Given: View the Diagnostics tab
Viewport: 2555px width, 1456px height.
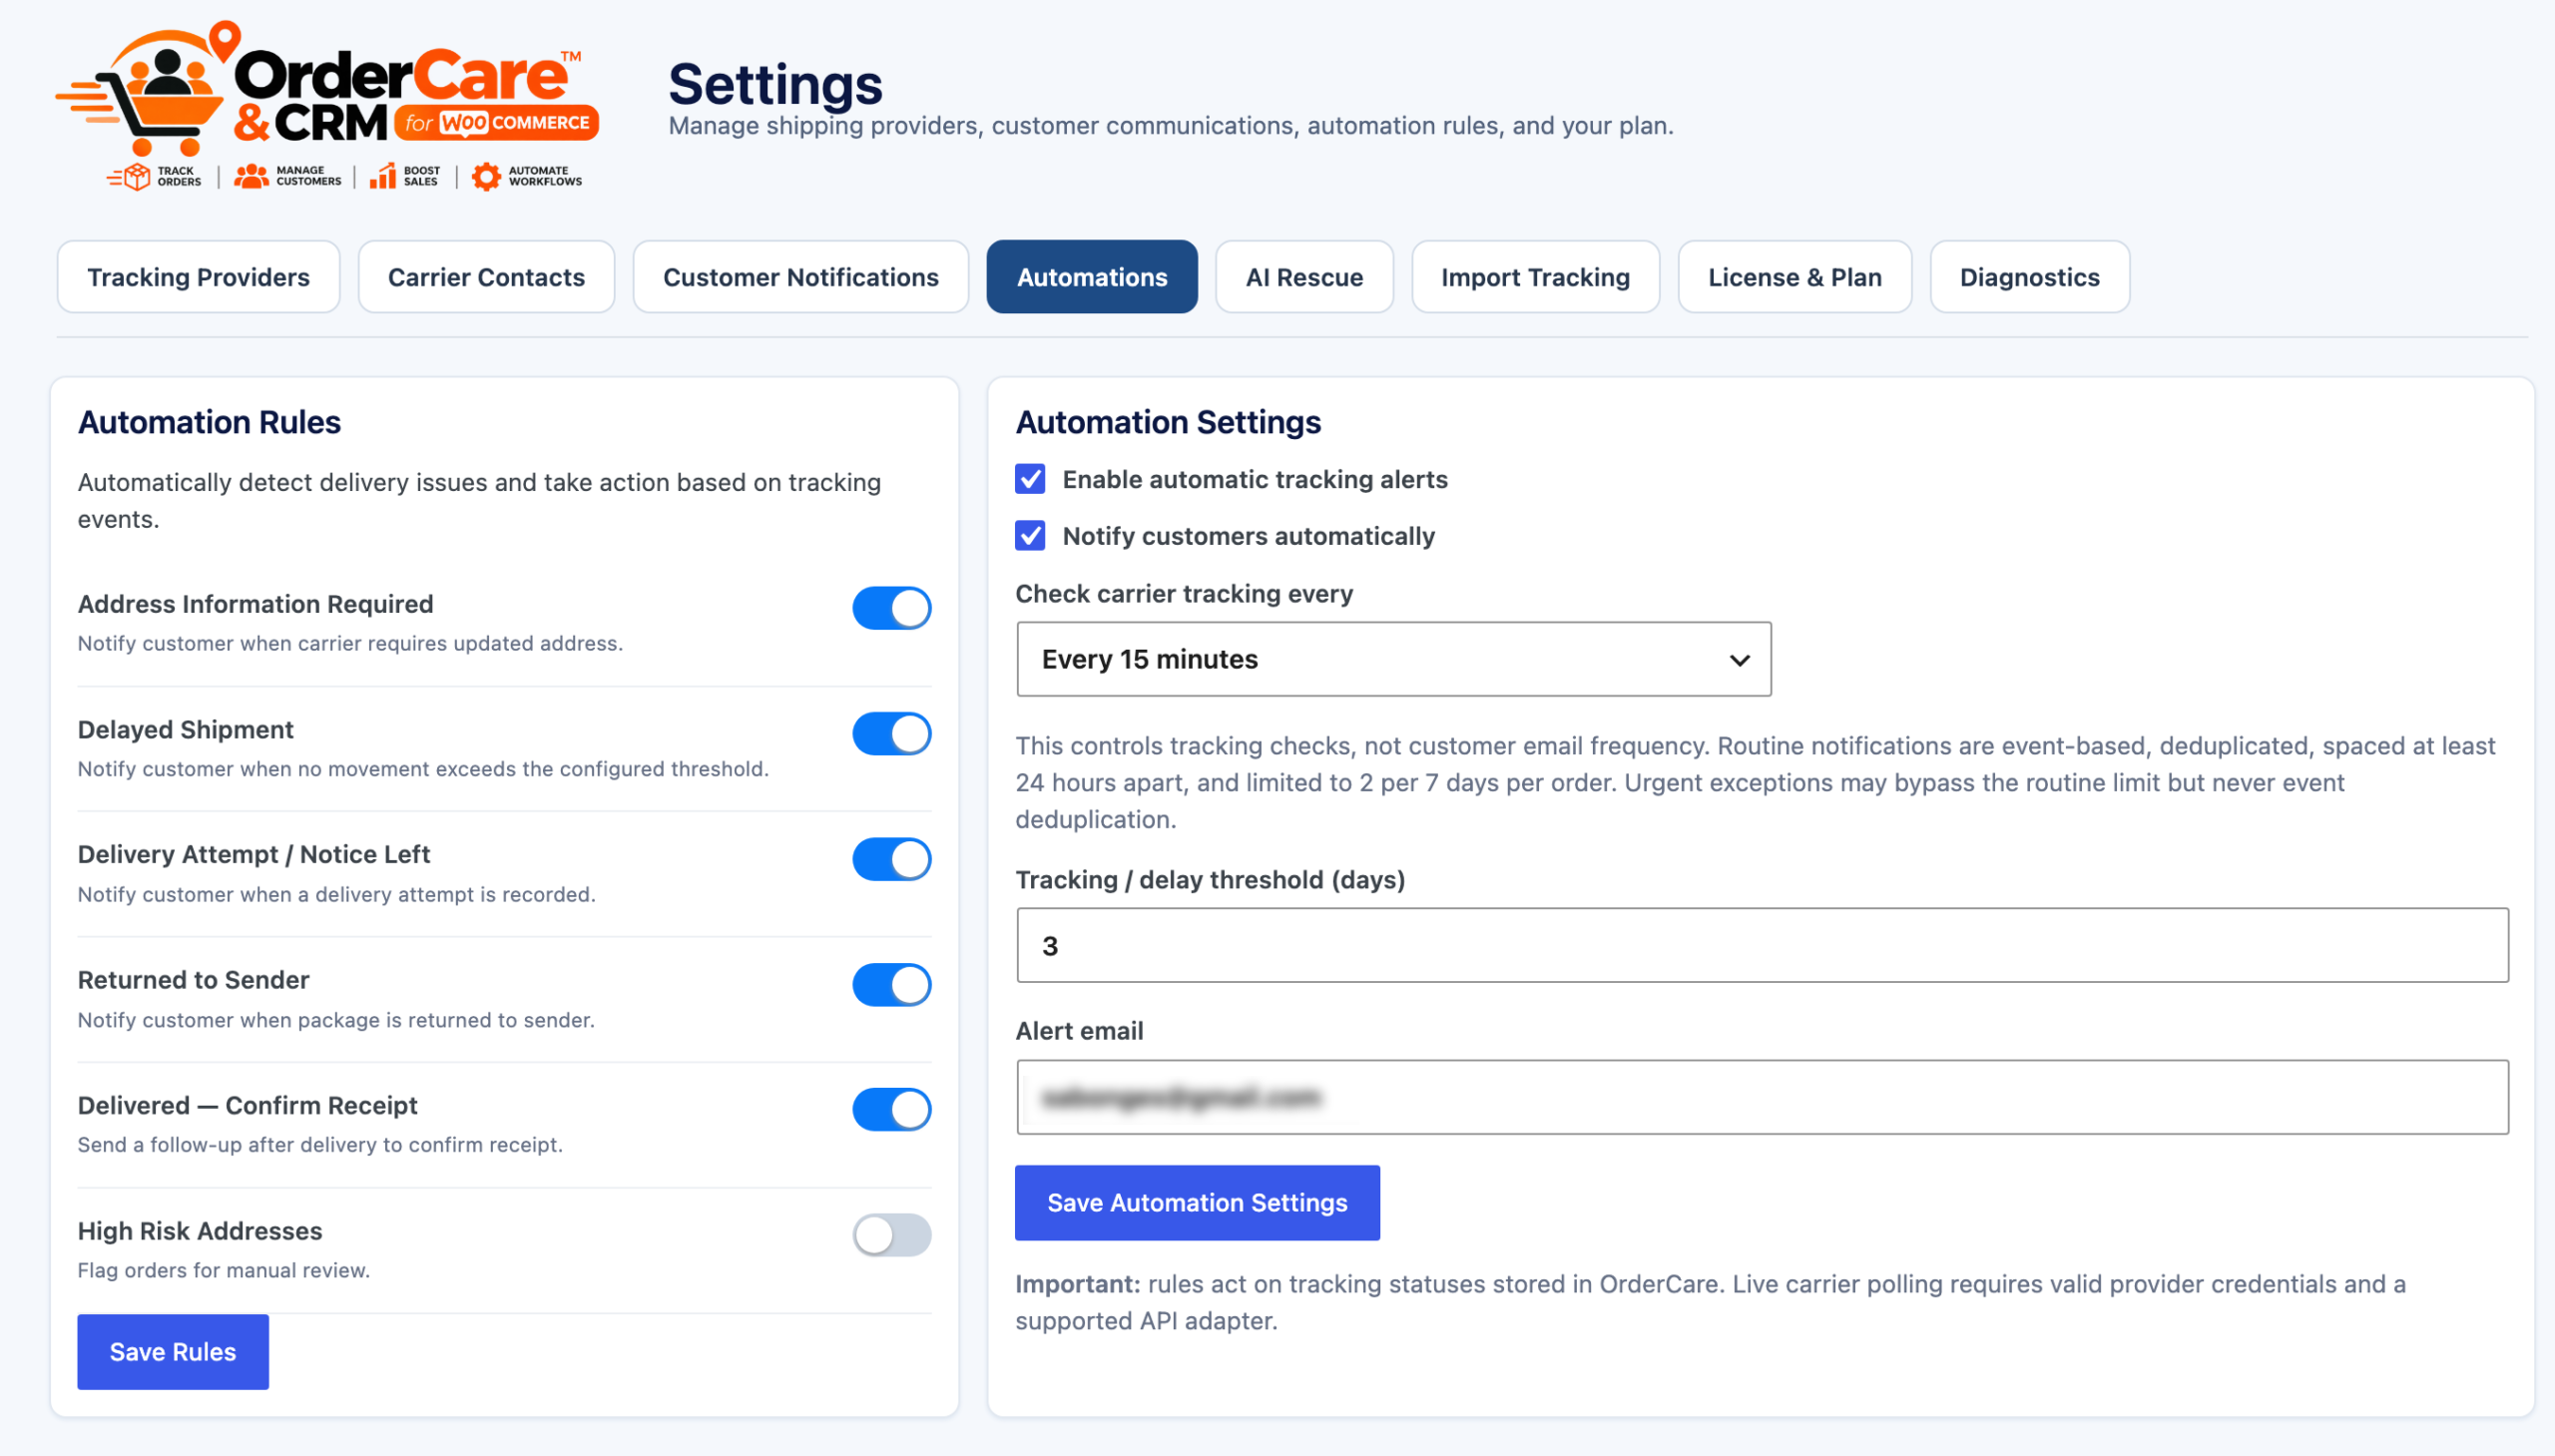Looking at the screenshot, I should (x=2028, y=276).
